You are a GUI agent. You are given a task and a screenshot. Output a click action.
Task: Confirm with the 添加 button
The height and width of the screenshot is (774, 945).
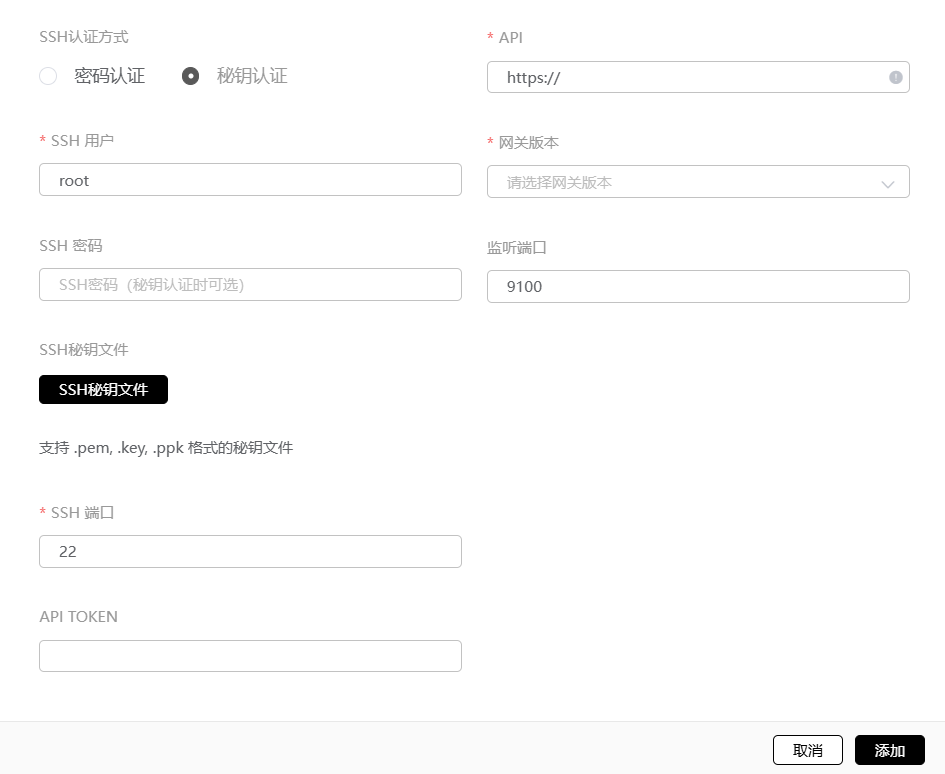pyautogui.click(x=889, y=750)
